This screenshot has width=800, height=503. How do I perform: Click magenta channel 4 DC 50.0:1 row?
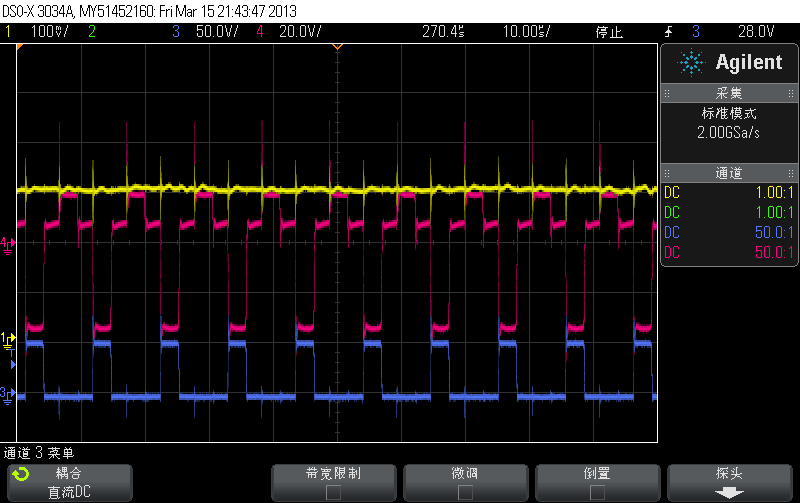[729, 253]
